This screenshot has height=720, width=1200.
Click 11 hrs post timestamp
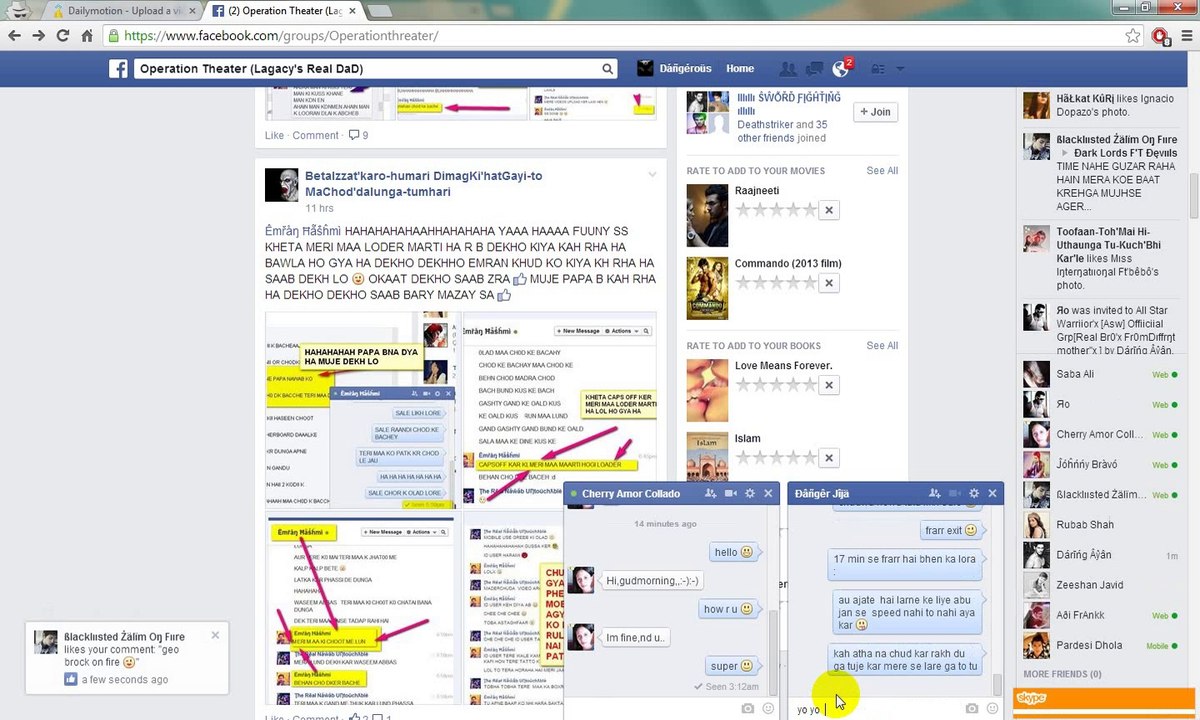coord(319,208)
